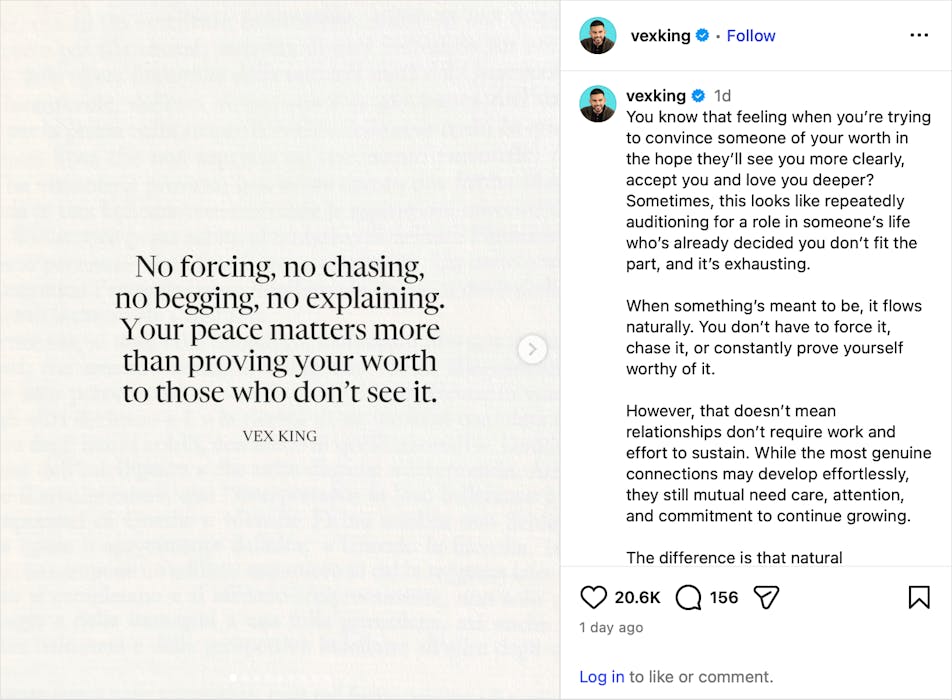View the 20.6K likes count

click(637, 597)
